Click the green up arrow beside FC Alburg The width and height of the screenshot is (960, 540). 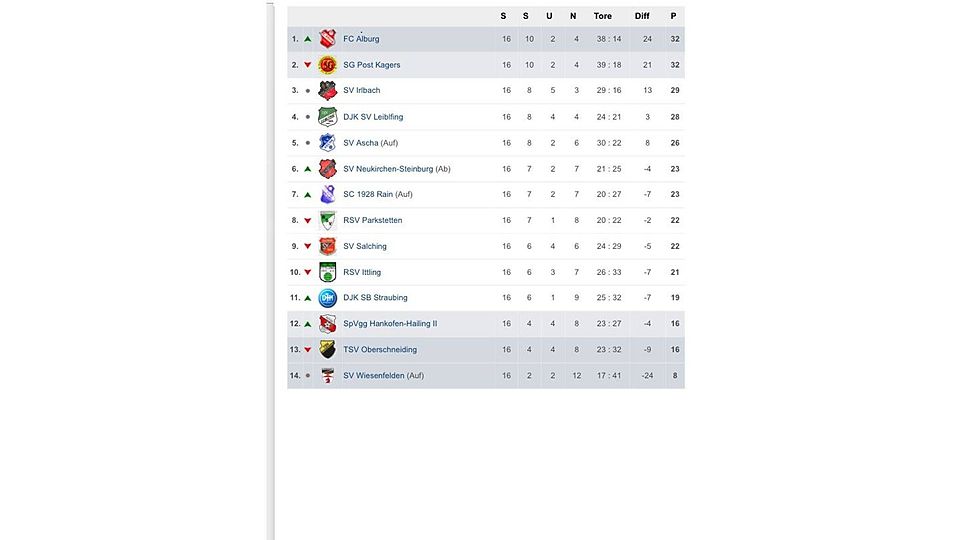(x=308, y=39)
